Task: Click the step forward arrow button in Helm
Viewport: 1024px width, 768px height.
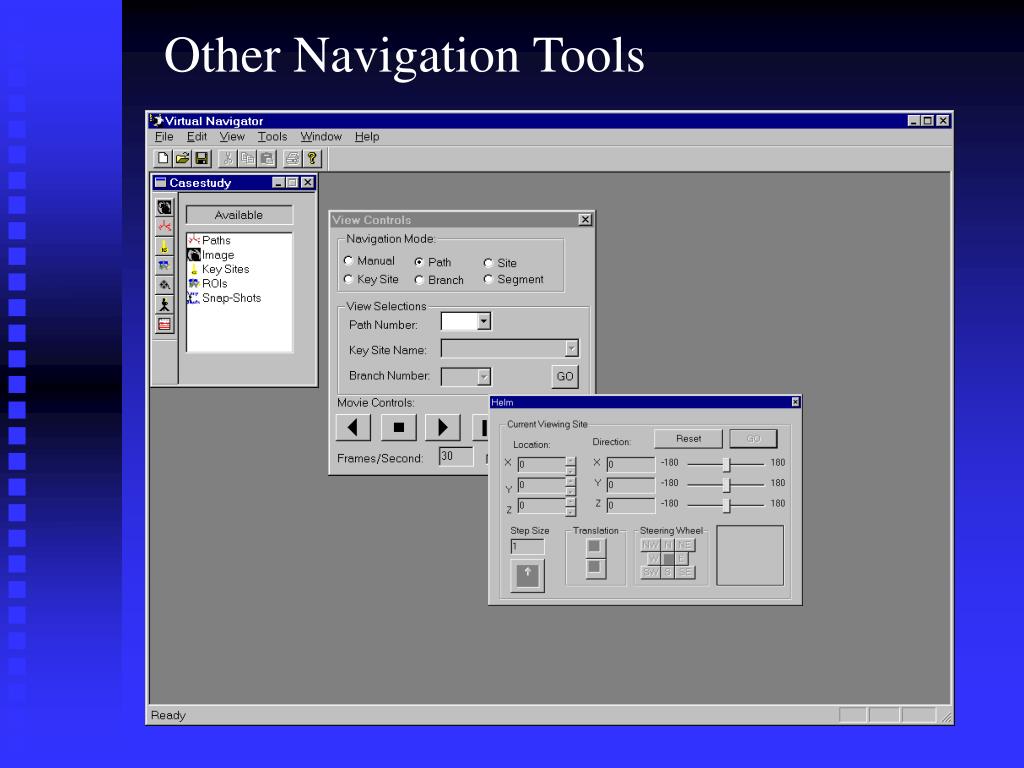Action: 527,575
